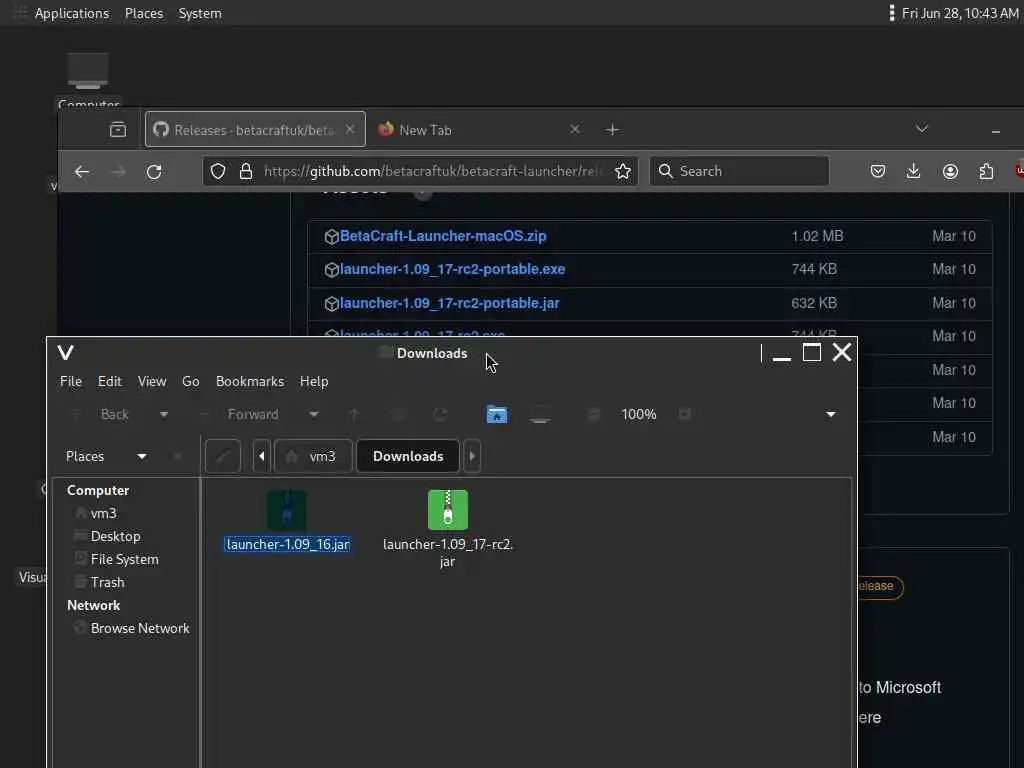Click the Downloads path button
1024x768 pixels.
click(x=408, y=456)
